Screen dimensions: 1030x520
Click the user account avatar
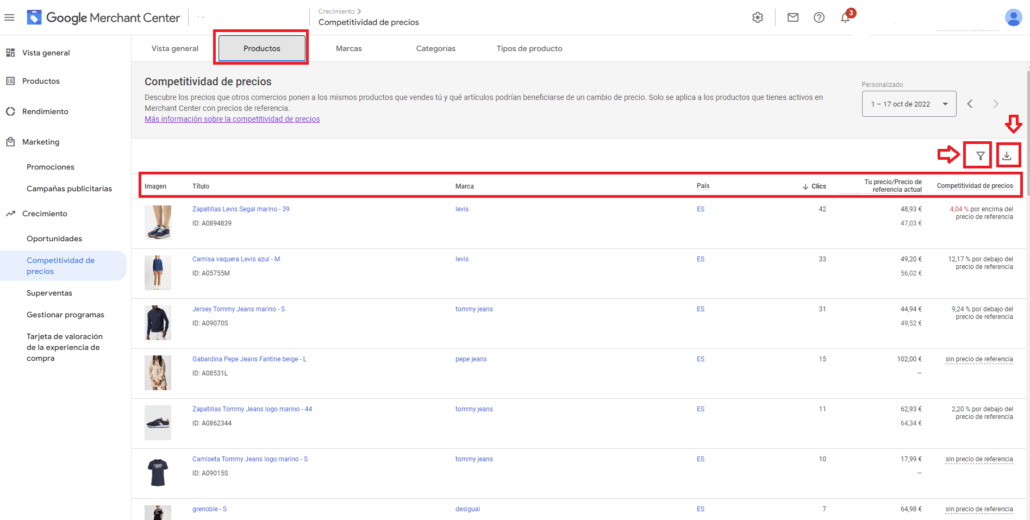[x=1013, y=17]
